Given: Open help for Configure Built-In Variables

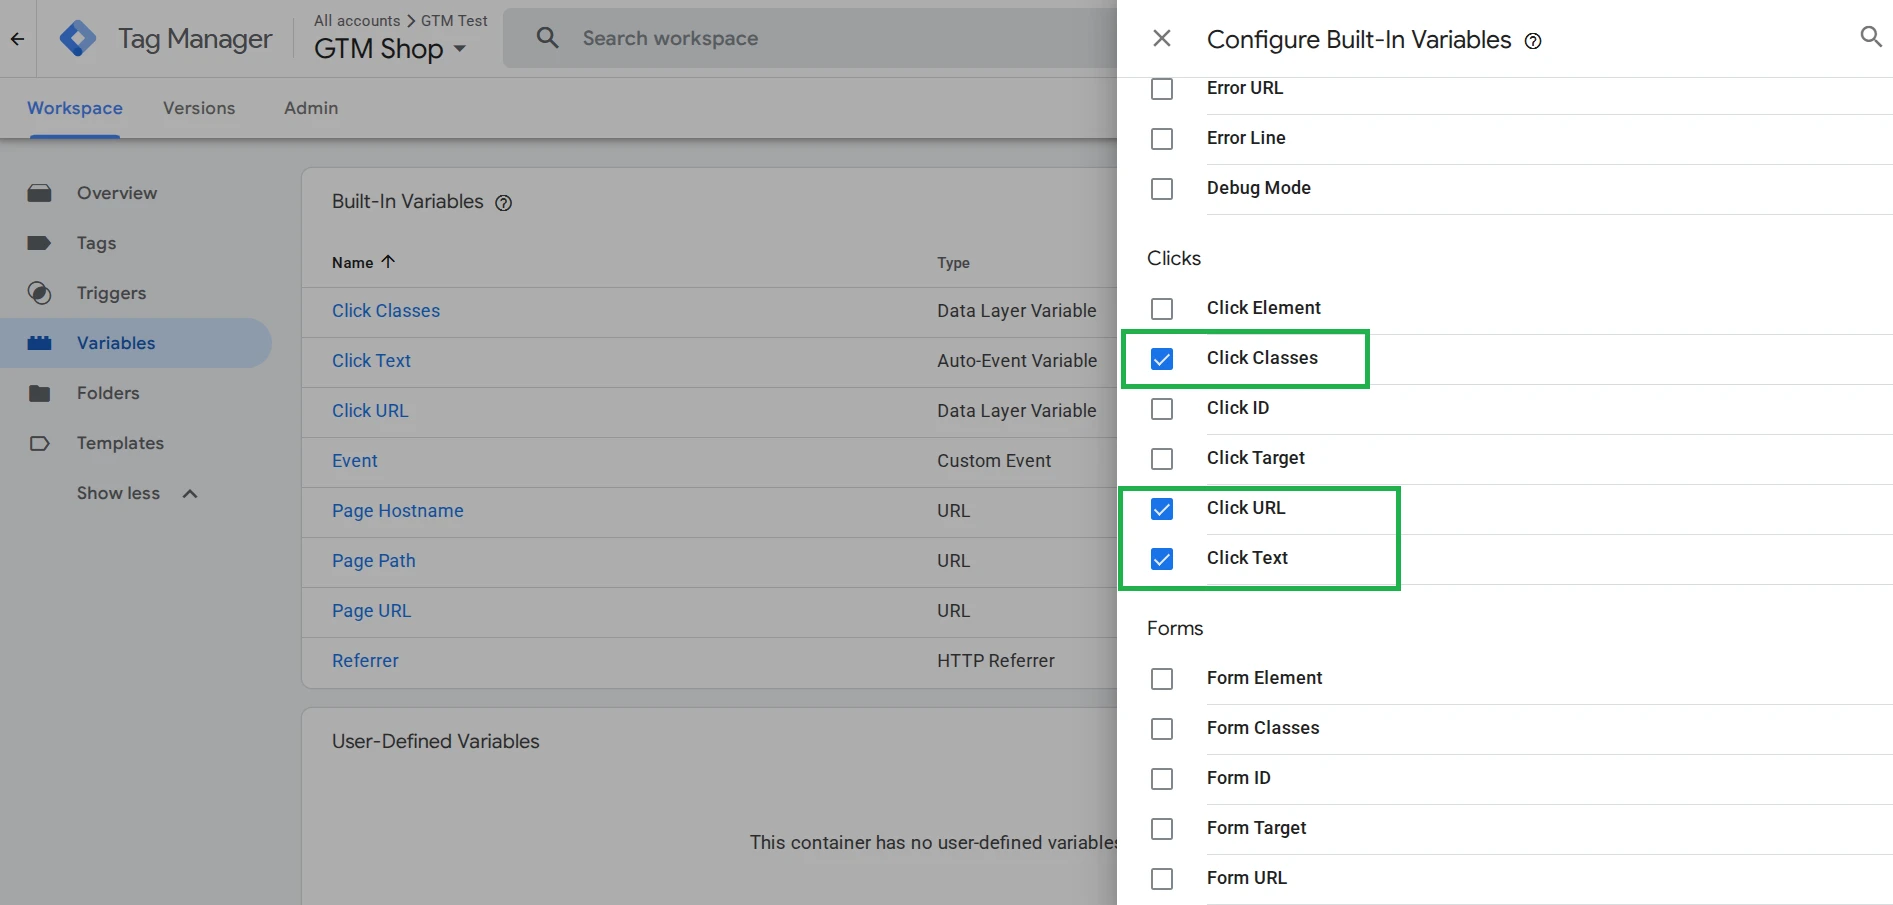Looking at the screenshot, I should click(1533, 41).
